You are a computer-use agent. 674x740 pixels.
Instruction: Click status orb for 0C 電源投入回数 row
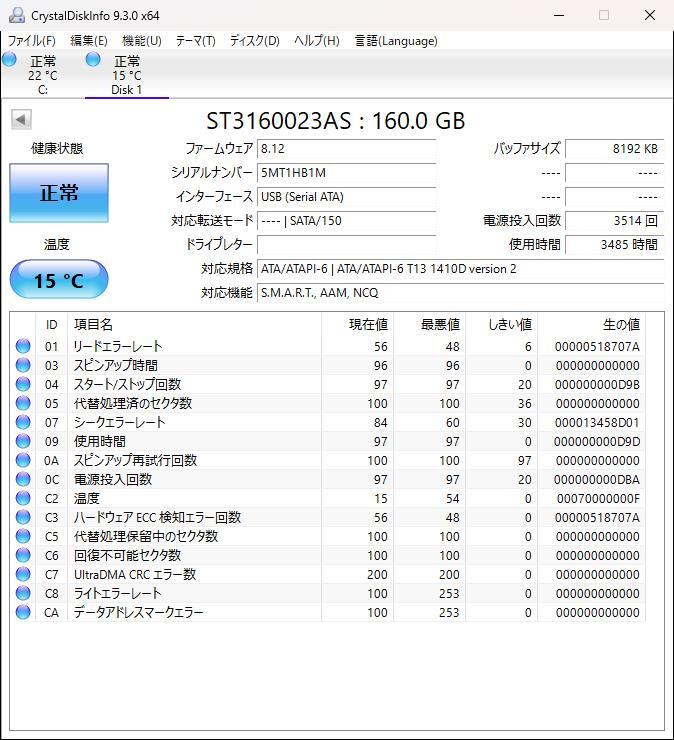23,479
